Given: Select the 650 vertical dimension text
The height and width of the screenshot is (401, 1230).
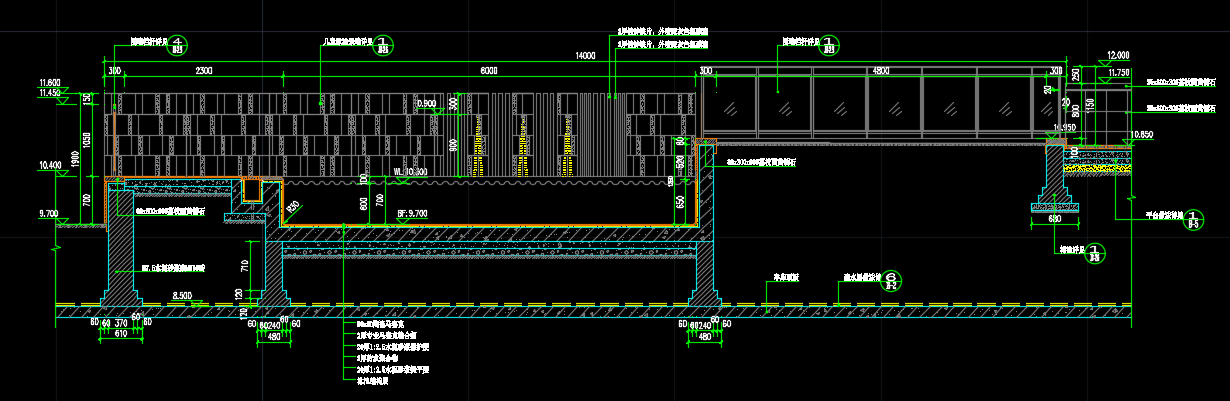Looking at the screenshot, I should coord(680,202).
